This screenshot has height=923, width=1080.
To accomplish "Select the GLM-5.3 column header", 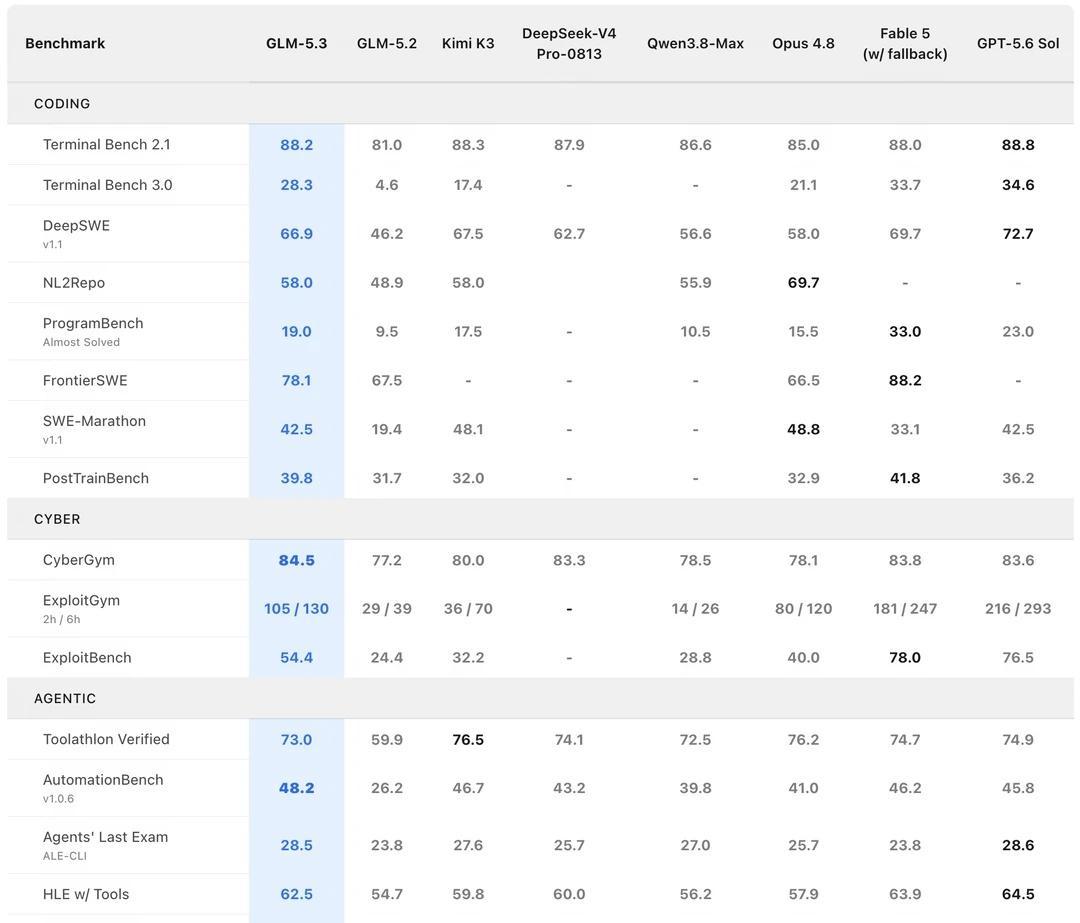I will (296, 43).
